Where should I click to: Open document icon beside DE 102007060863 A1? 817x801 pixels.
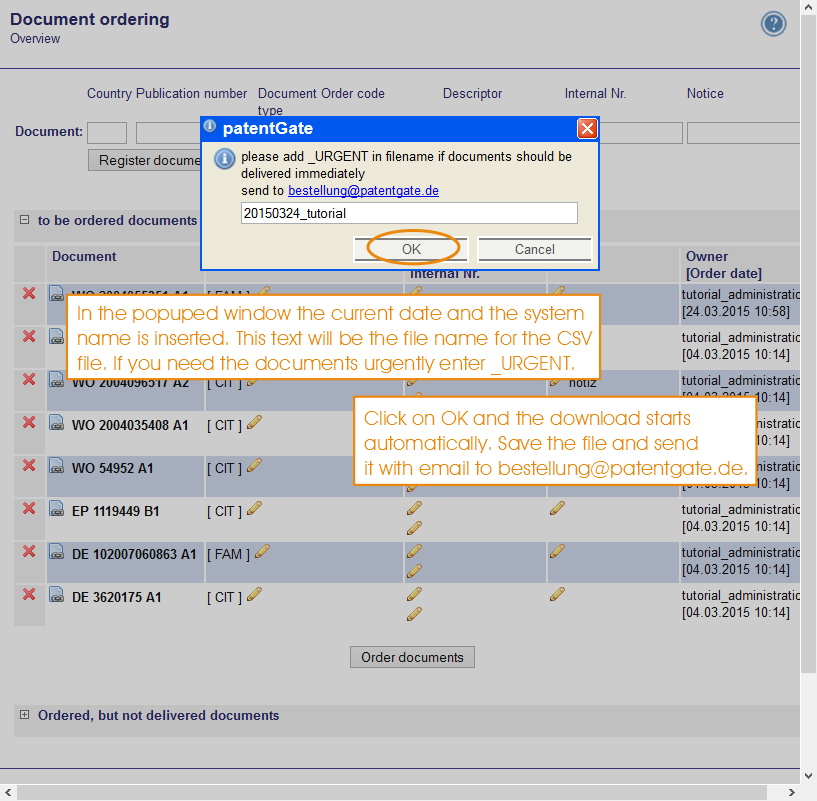tap(56, 551)
